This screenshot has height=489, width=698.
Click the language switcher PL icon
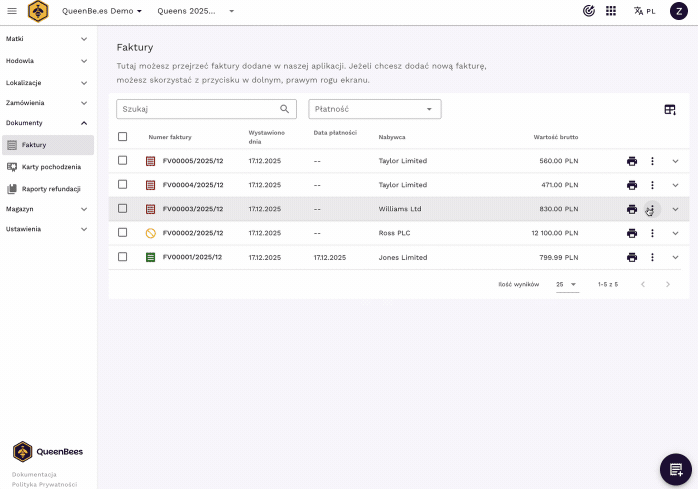tap(644, 11)
